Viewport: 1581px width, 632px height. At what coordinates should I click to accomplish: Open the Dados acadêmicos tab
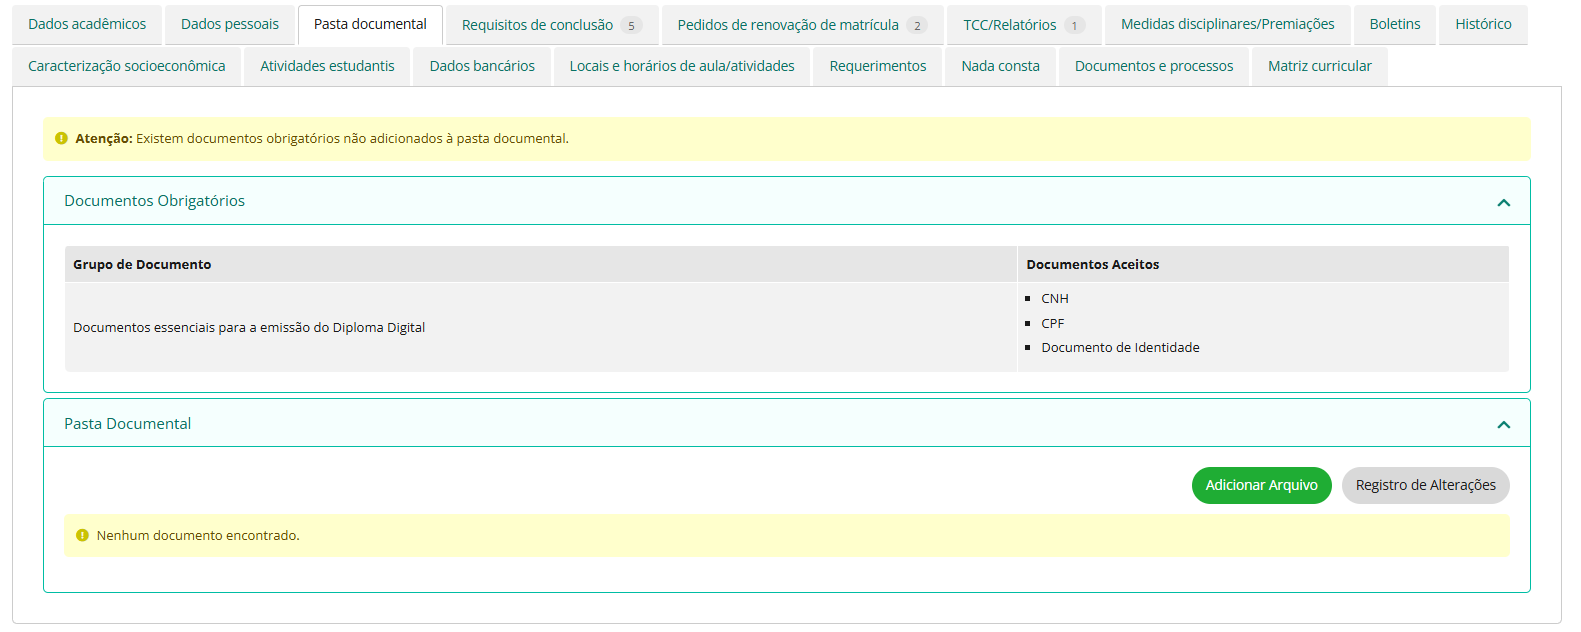(x=87, y=24)
